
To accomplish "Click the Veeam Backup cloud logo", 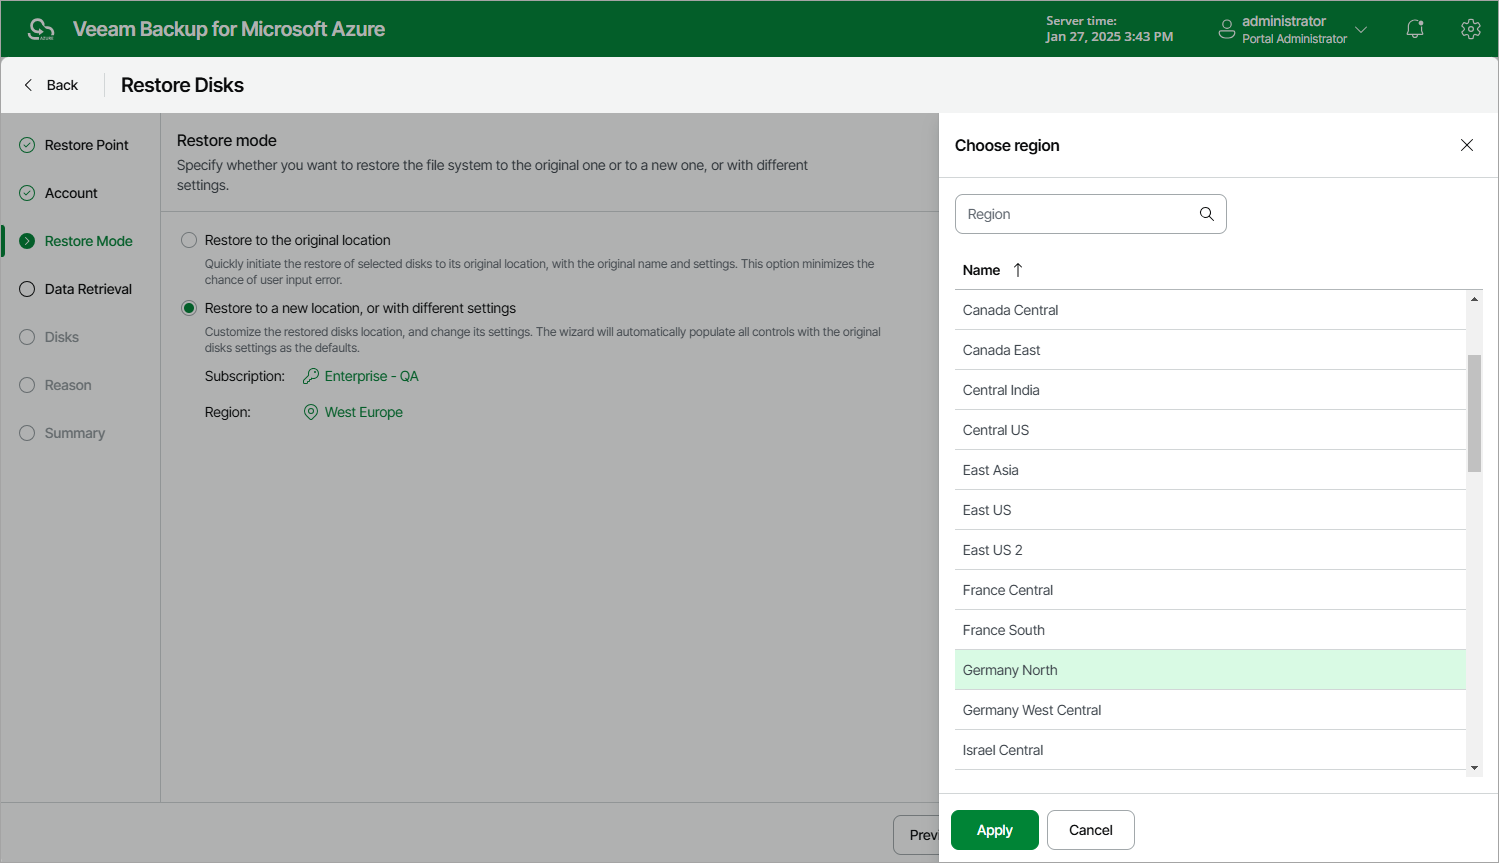I will pos(41,29).
